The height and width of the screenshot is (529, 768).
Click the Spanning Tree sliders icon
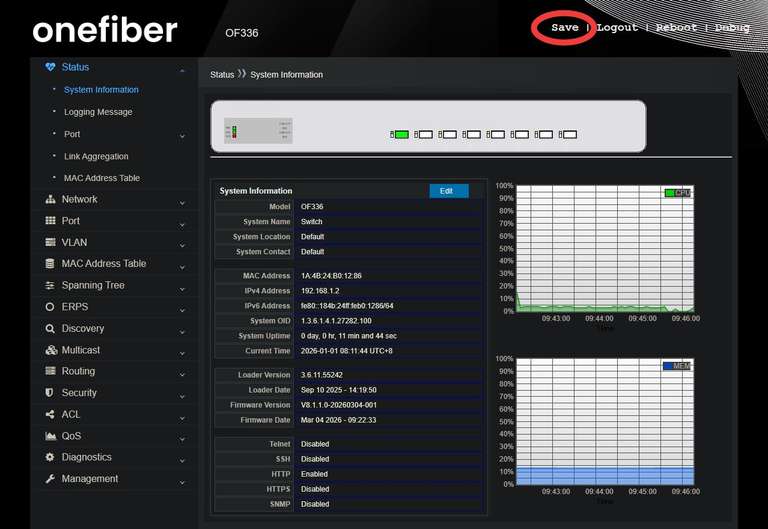(50, 285)
